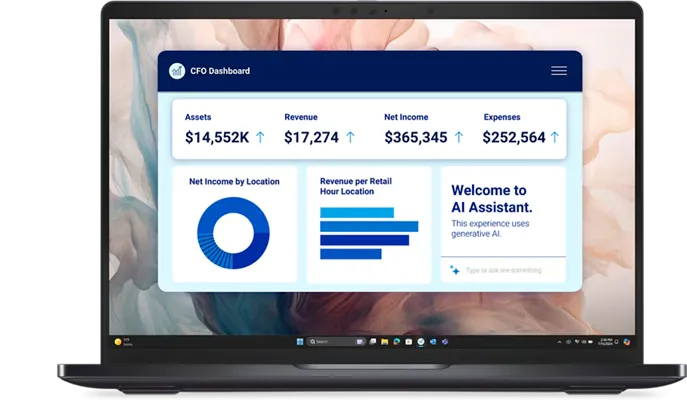687x402 pixels.
Task: Open File Explorer from the taskbar
Action: pyautogui.click(x=385, y=342)
